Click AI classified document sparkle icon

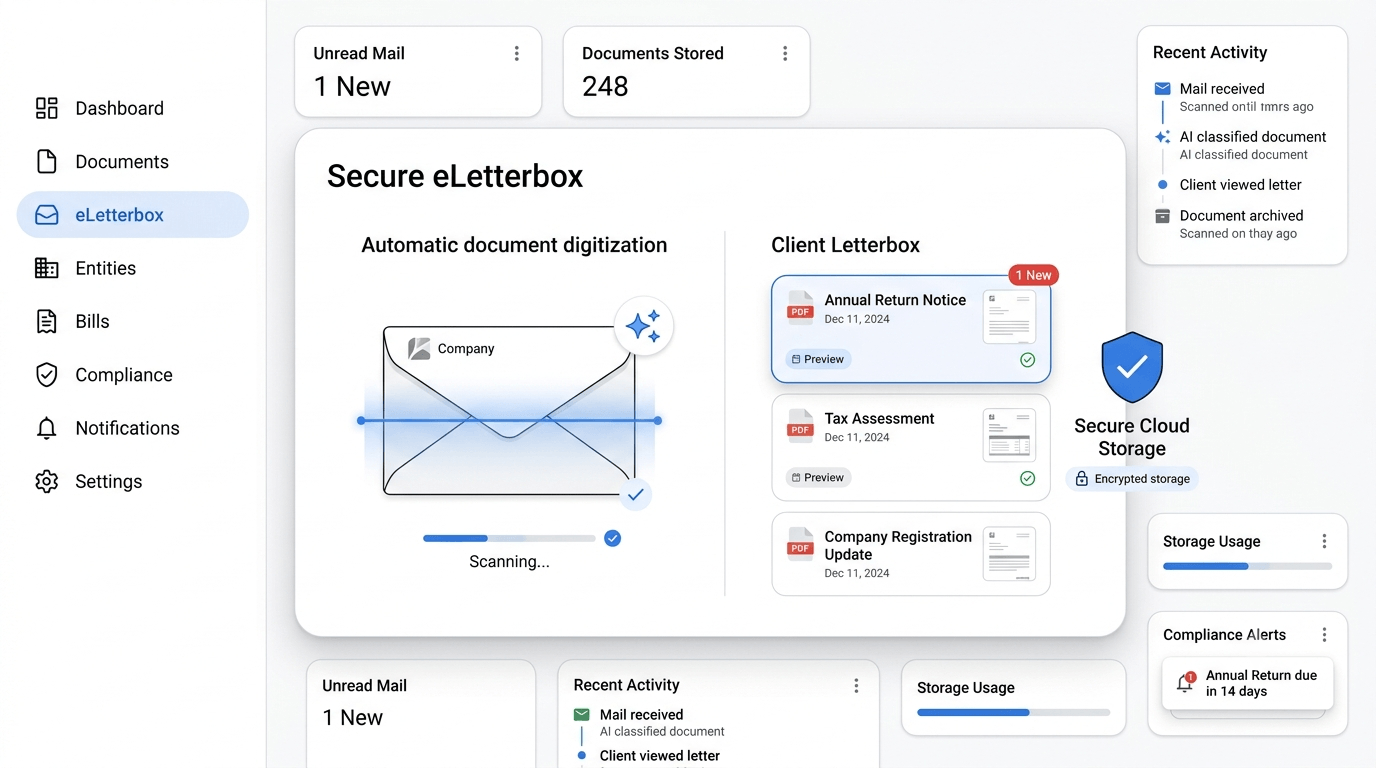(x=1162, y=137)
